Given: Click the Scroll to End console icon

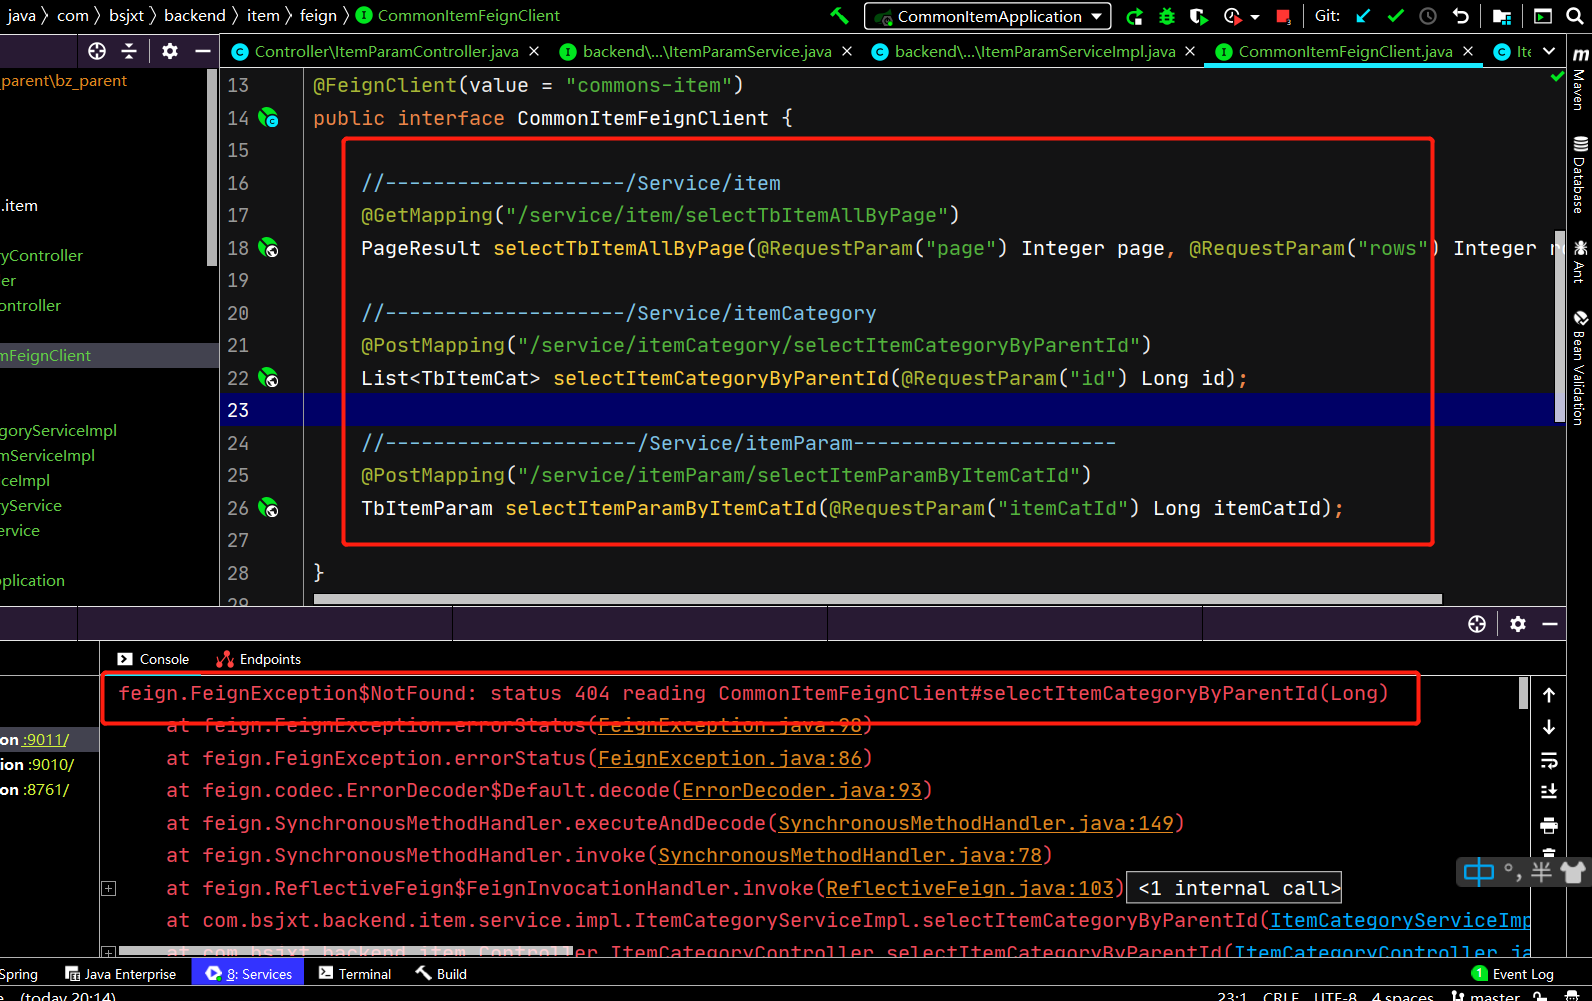Looking at the screenshot, I should point(1549,792).
